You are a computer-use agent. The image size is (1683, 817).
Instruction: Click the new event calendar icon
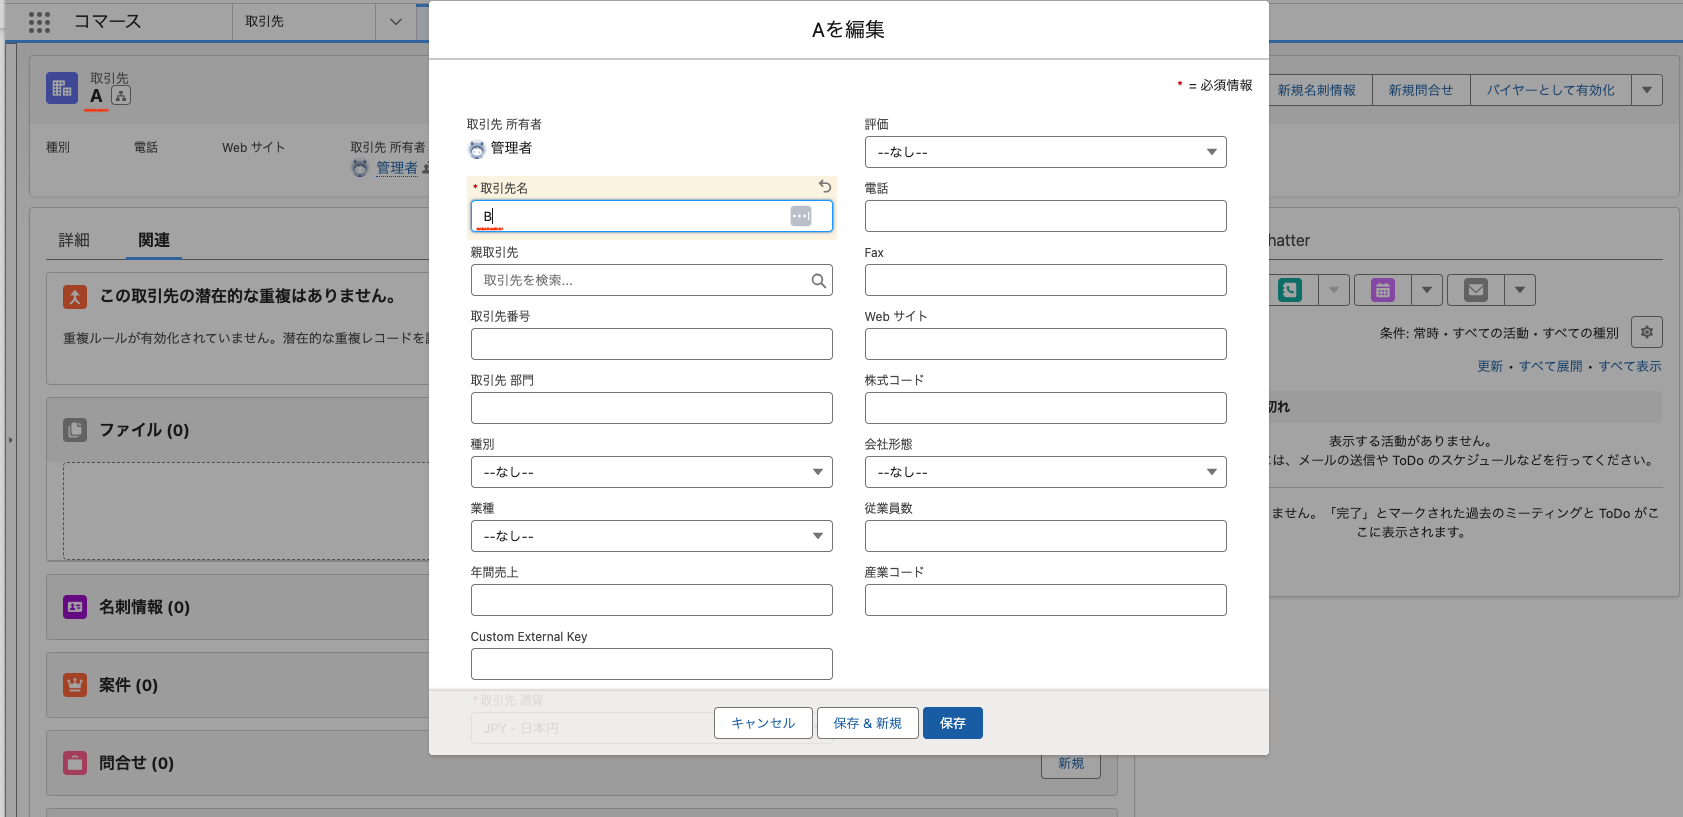(x=1383, y=290)
